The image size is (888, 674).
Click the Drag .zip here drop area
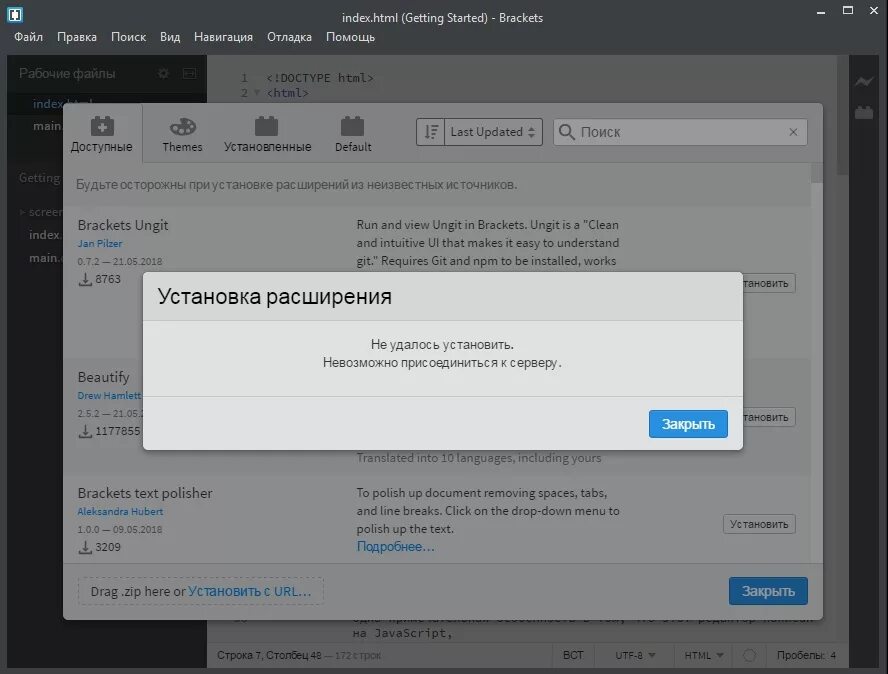click(x=201, y=591)
